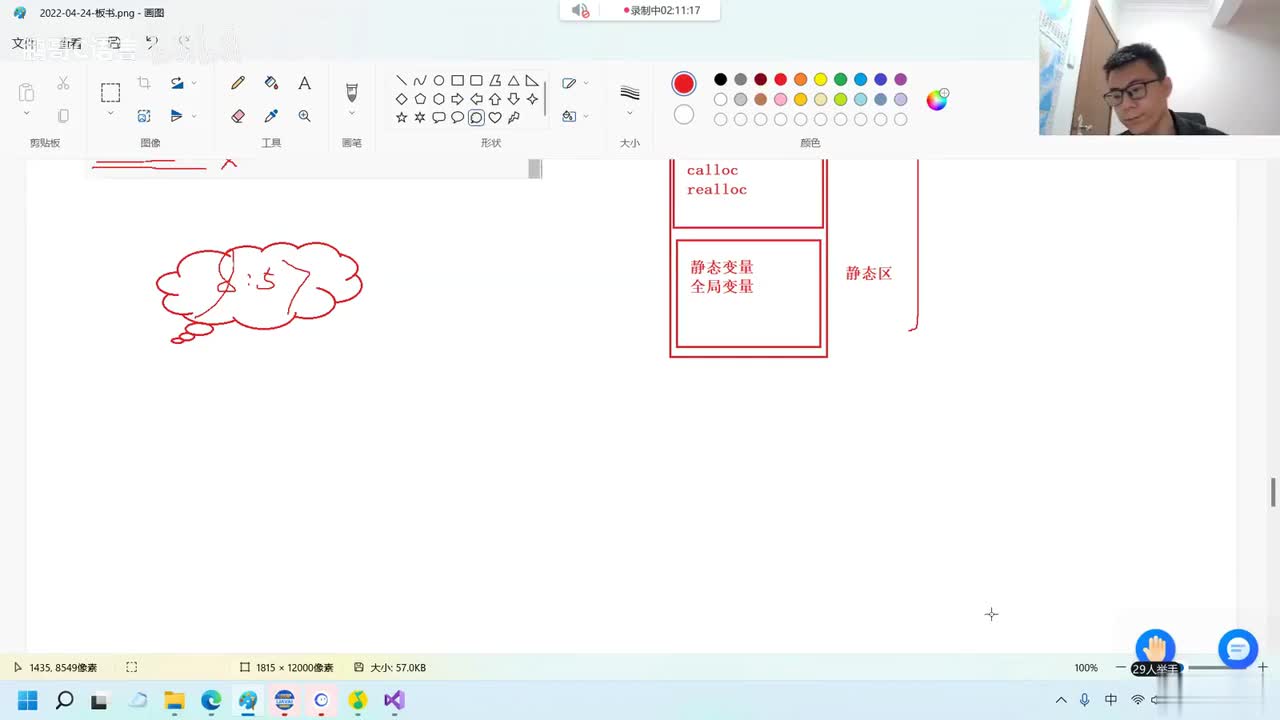This screenshot has height=720, width=1280.
Task: Click the Crop image icon
Action: coord(144,83)
